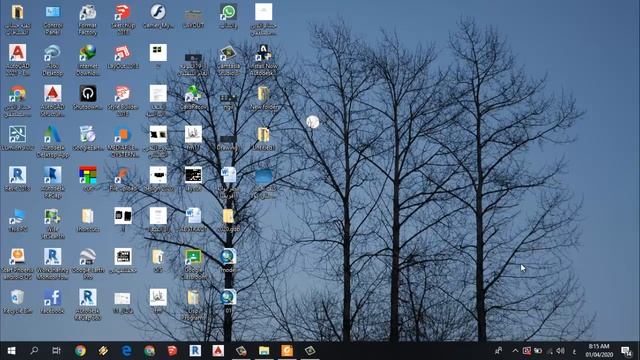Open the Autodesk Desktop App shortcut
Viewport: 640px width, 360px height.
point(53,142)
